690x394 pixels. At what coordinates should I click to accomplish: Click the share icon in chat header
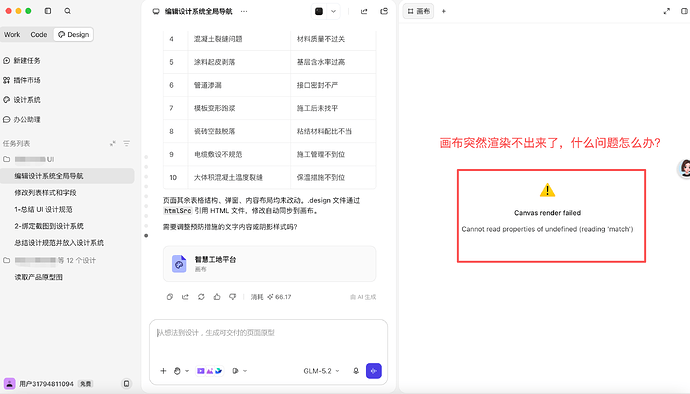tap(364, 11)
